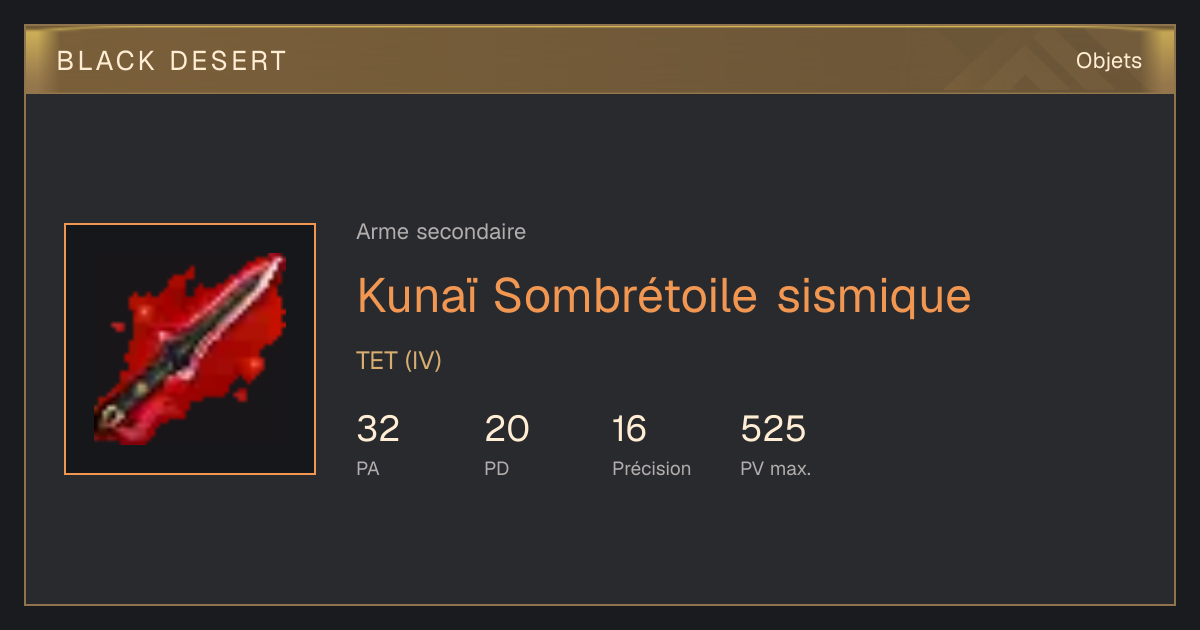The width and height of the screenshot is (1200, 630).
Task: Click the PA value 32
Action: (x=378, y=429)
